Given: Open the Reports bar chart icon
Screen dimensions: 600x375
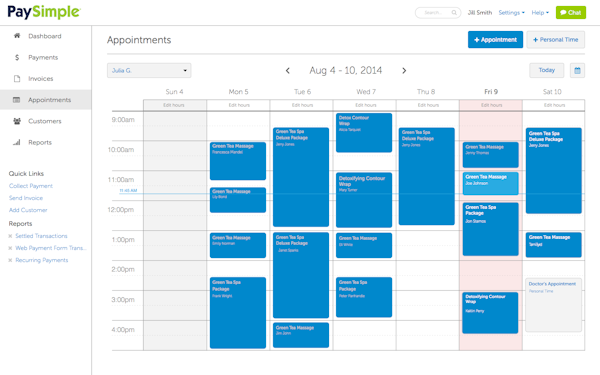Looking at the screenshot, I should 17,142.
